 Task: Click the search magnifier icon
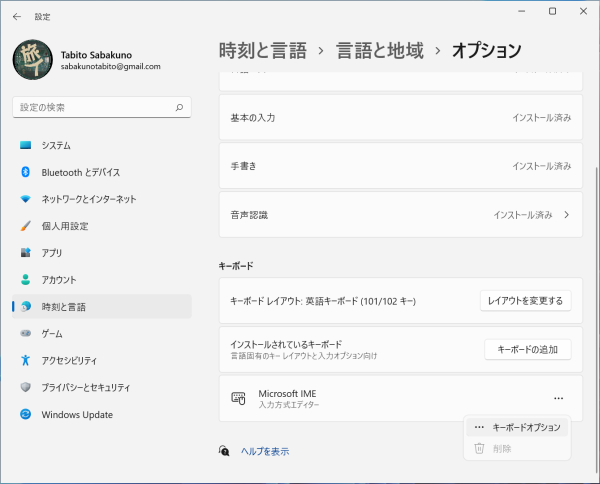[179, 108]
